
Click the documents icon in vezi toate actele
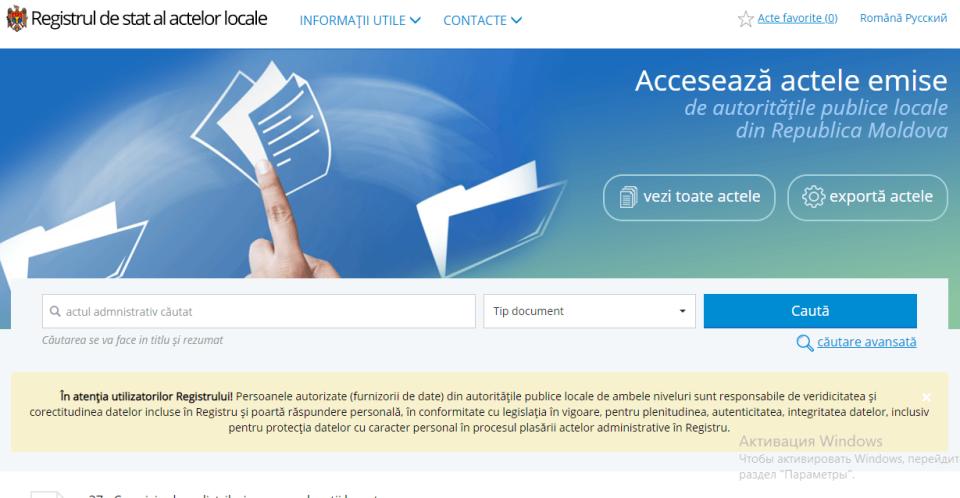coord(628,197)
